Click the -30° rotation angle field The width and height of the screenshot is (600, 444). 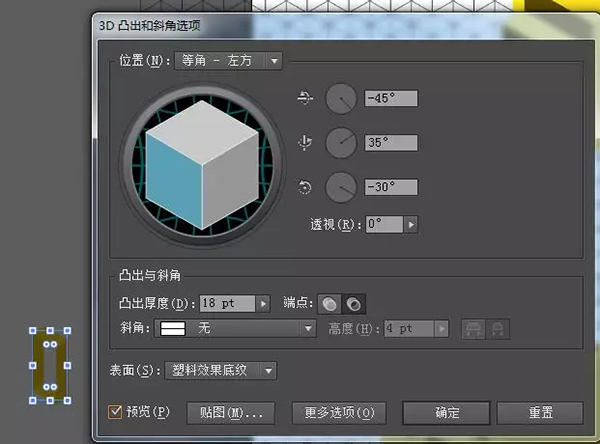391,187
